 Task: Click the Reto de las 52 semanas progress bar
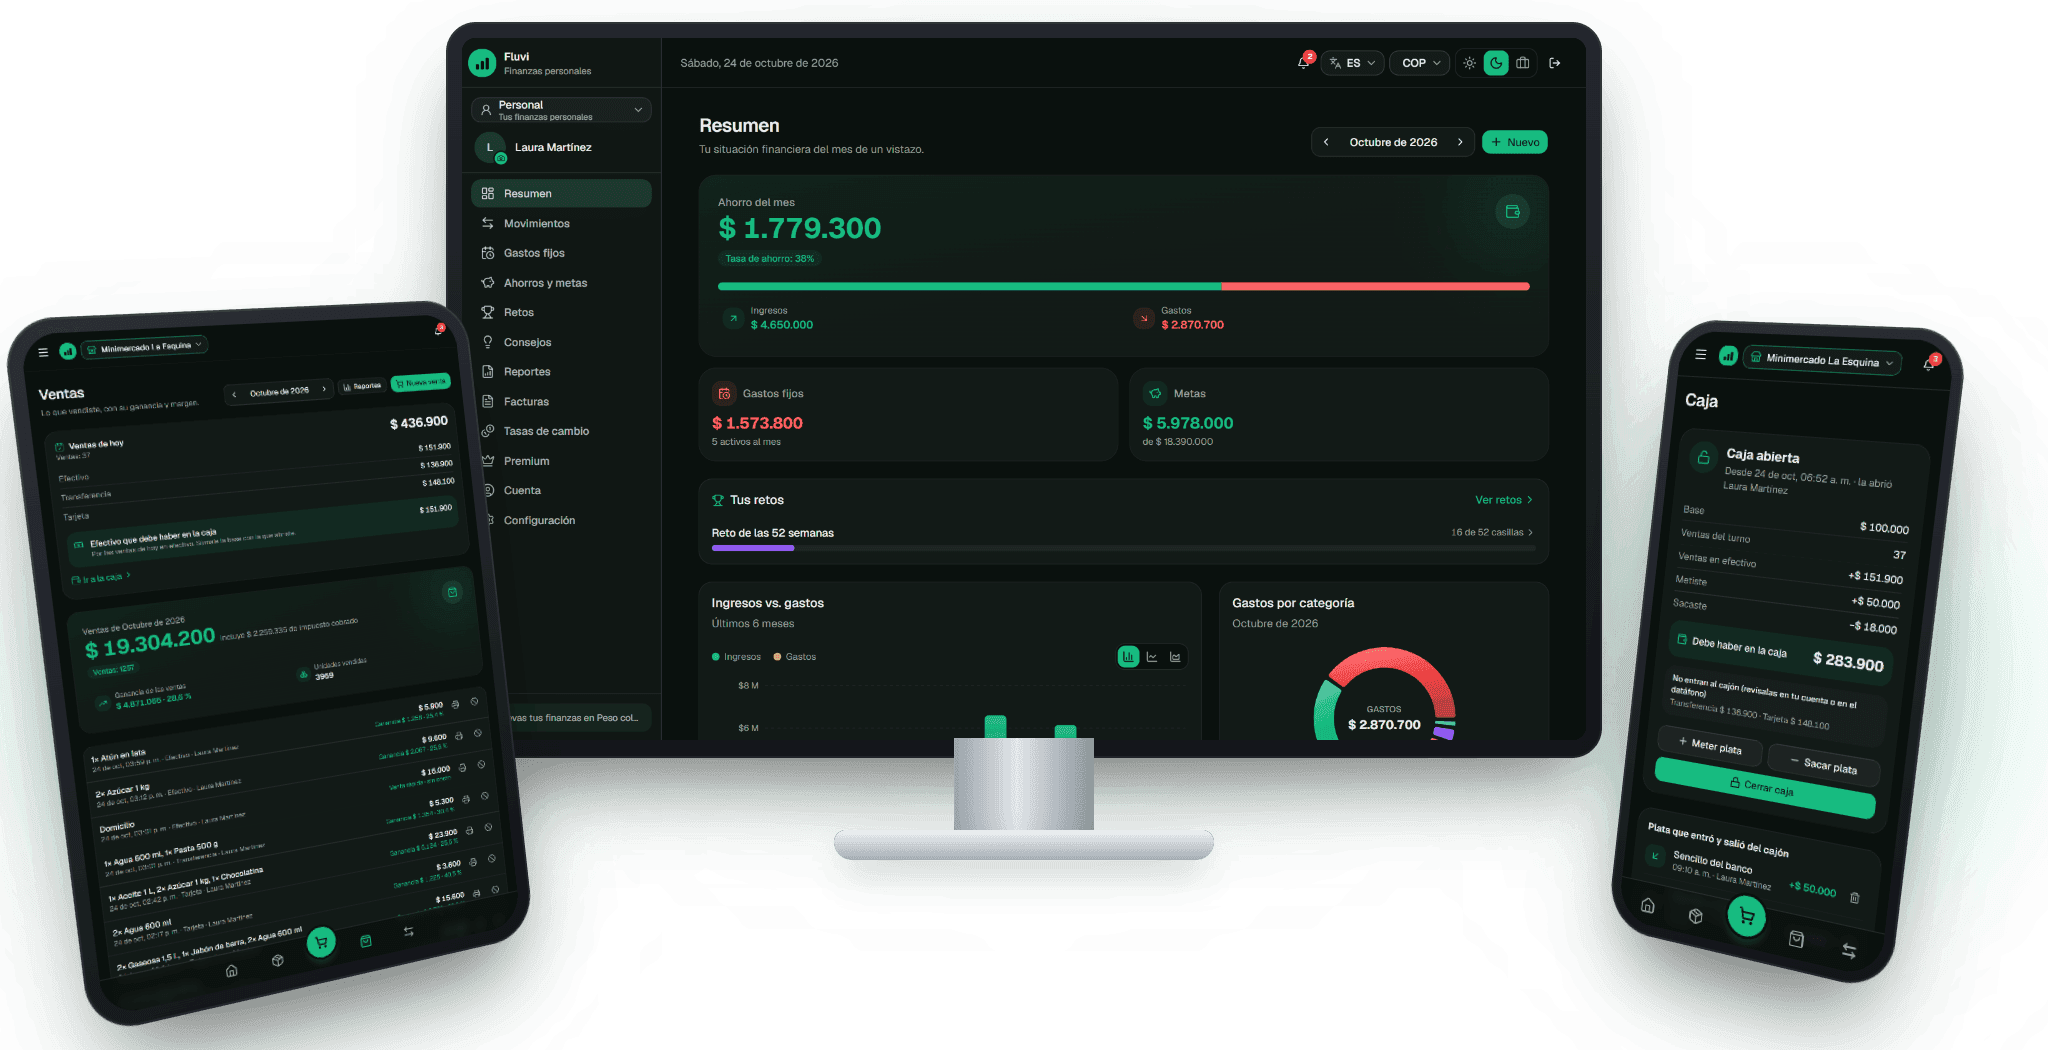point(1122,548)
